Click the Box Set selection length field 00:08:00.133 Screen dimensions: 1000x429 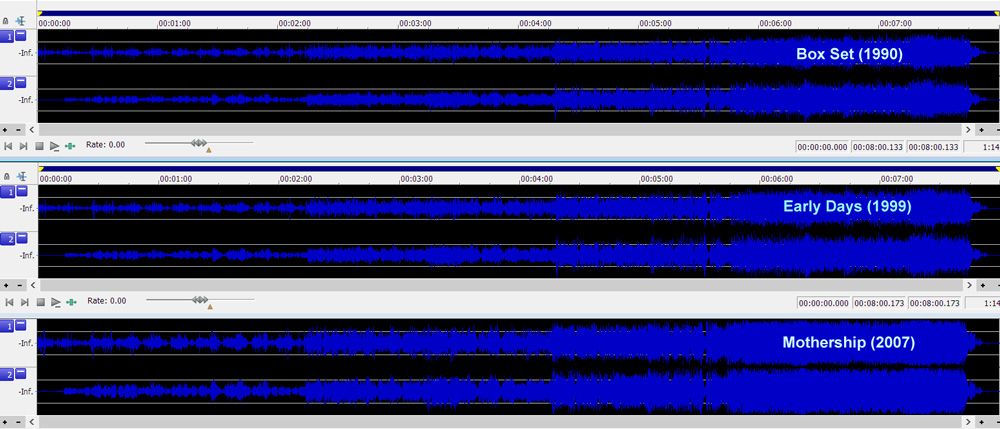(x=934, y=147)
